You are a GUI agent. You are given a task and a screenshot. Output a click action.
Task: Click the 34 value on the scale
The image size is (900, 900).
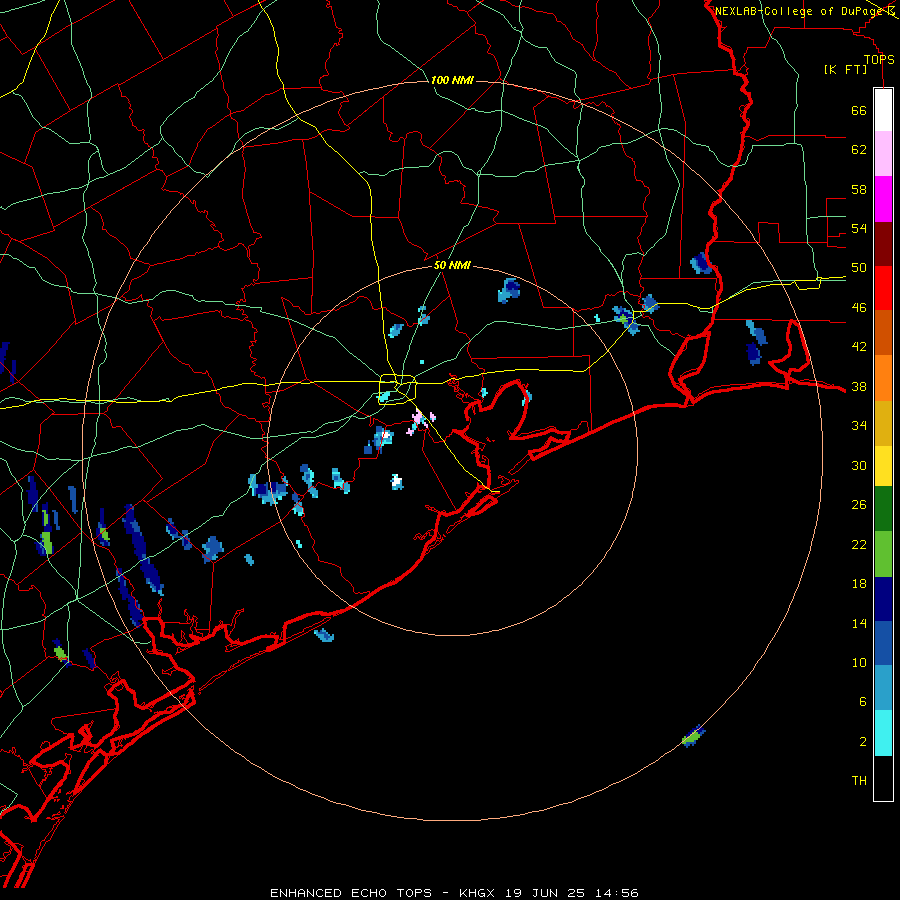coord(859,426)
